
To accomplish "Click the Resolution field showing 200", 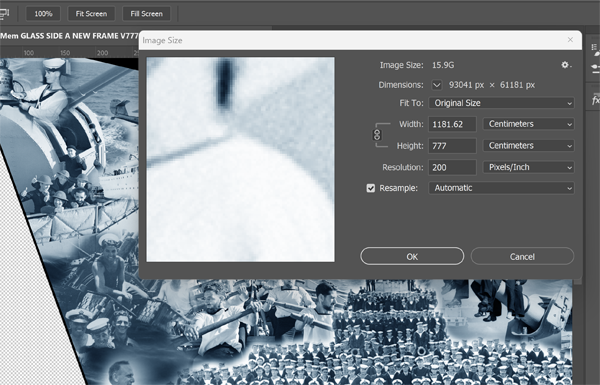I will tap(452, 167).
